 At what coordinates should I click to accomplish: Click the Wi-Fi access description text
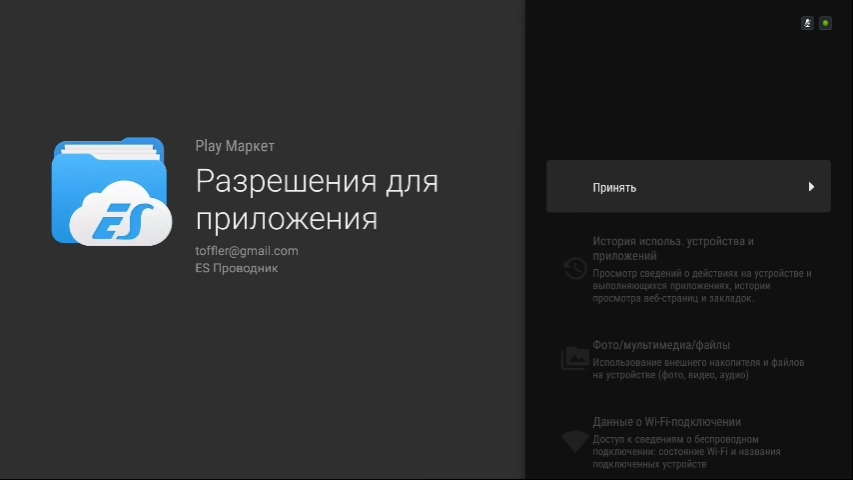pyautogui.click(x=685, y=452)
